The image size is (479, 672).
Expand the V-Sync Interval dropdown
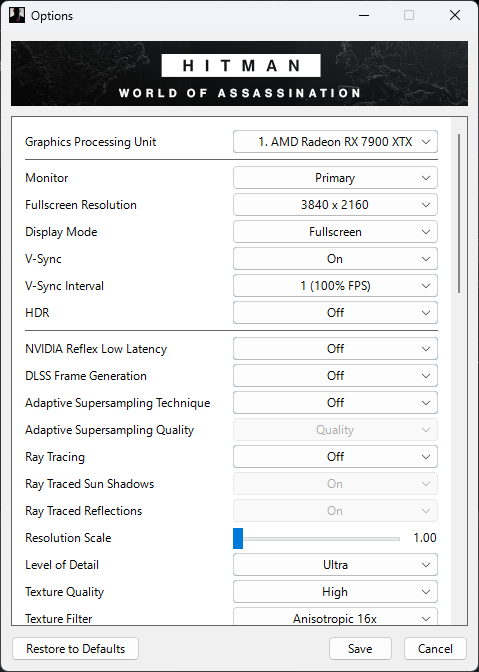pos(335,286)
